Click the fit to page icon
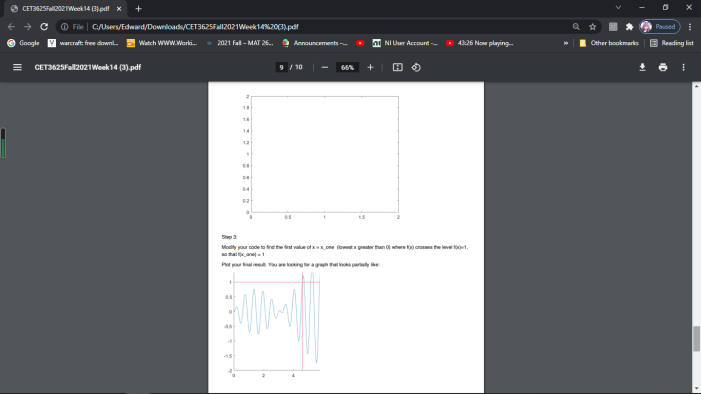The image size is (701, 394). point(397,68)
